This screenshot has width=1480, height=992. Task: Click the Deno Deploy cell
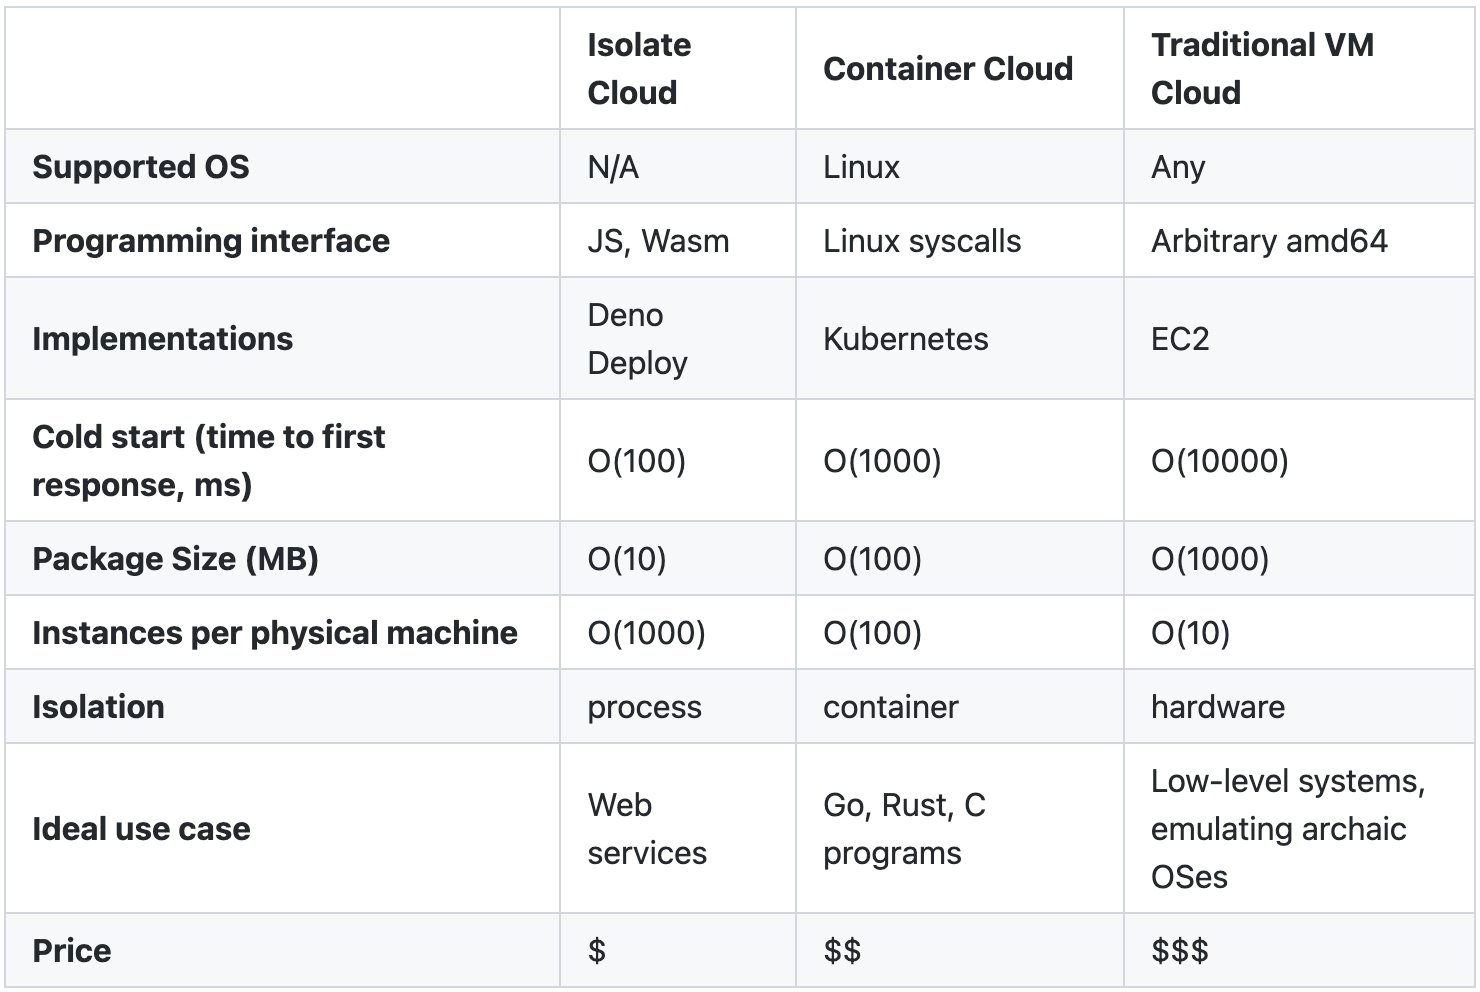pos(637,339)
